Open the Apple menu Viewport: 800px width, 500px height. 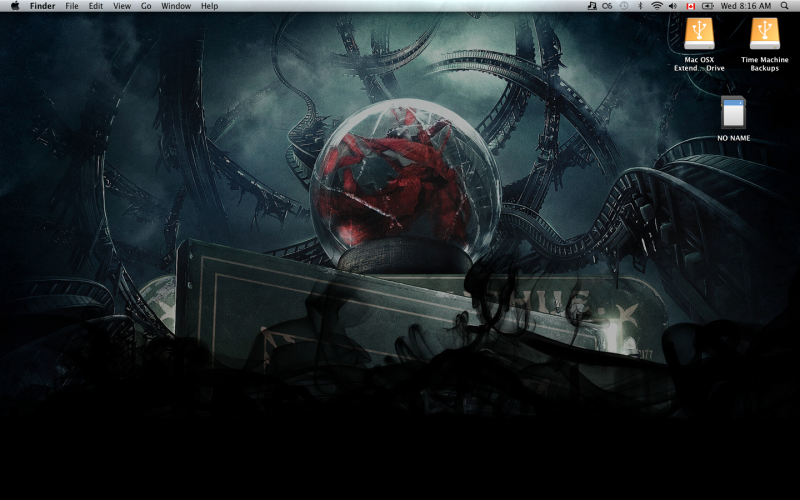click(15, 6)
